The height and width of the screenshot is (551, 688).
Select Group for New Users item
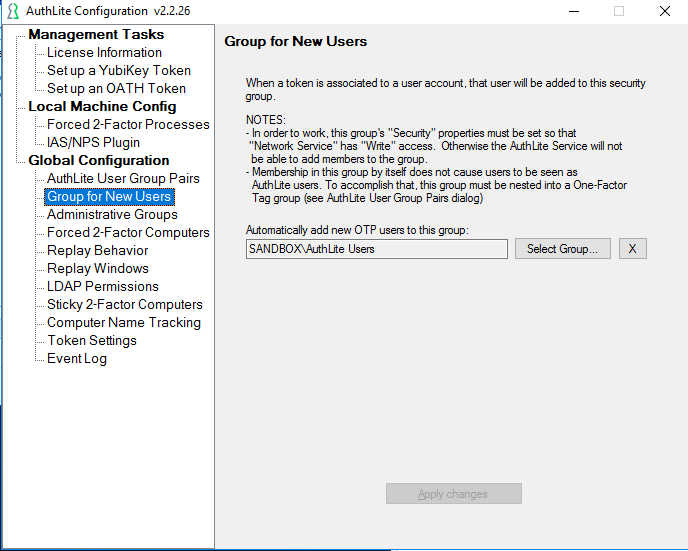click(109, 197)
